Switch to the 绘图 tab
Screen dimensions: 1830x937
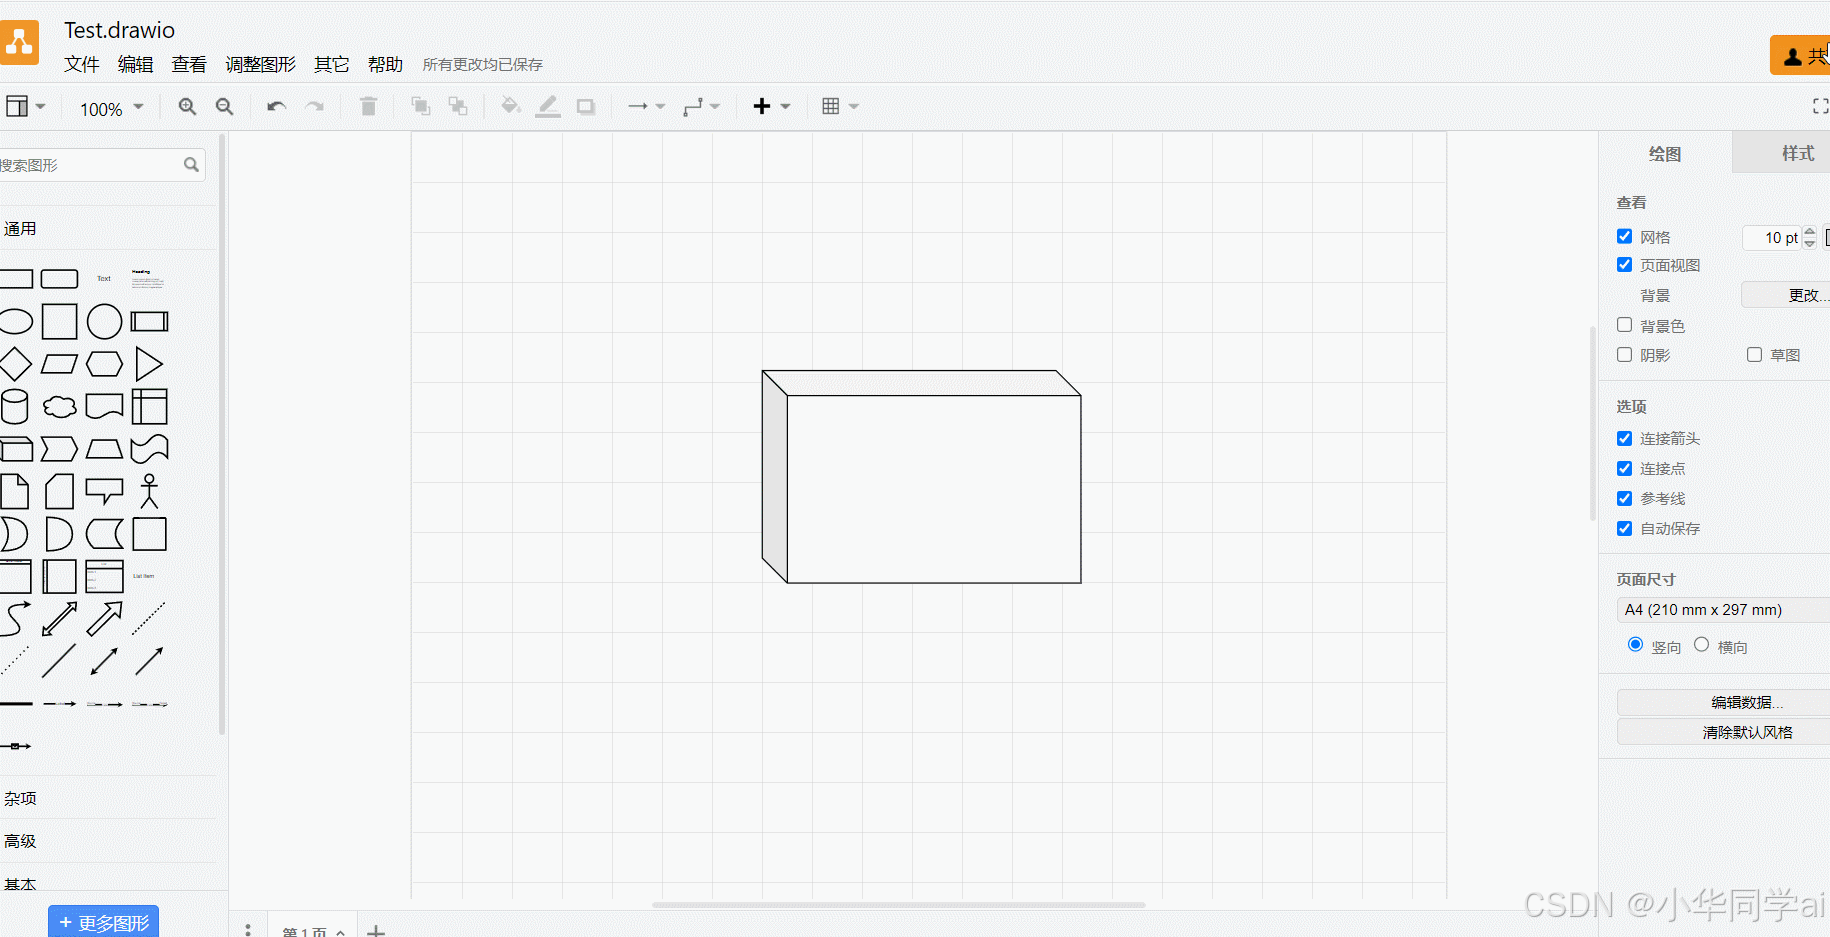[x=1665, y=153]
